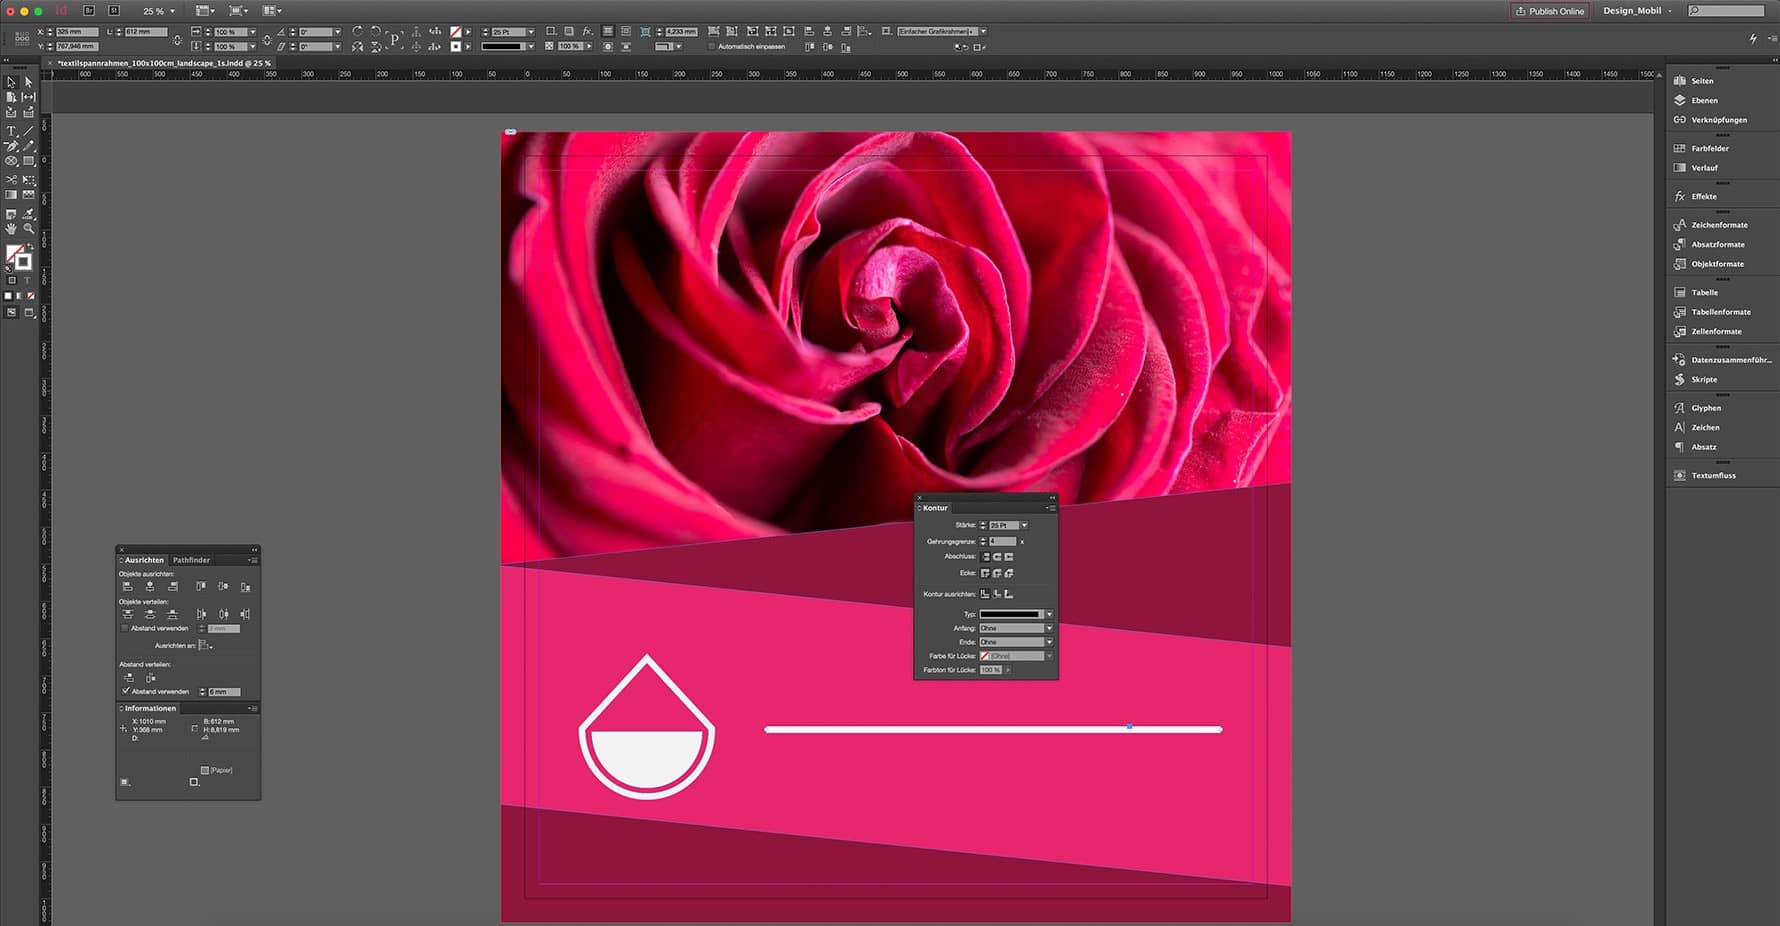Select the Hand tool

(11, 227)
